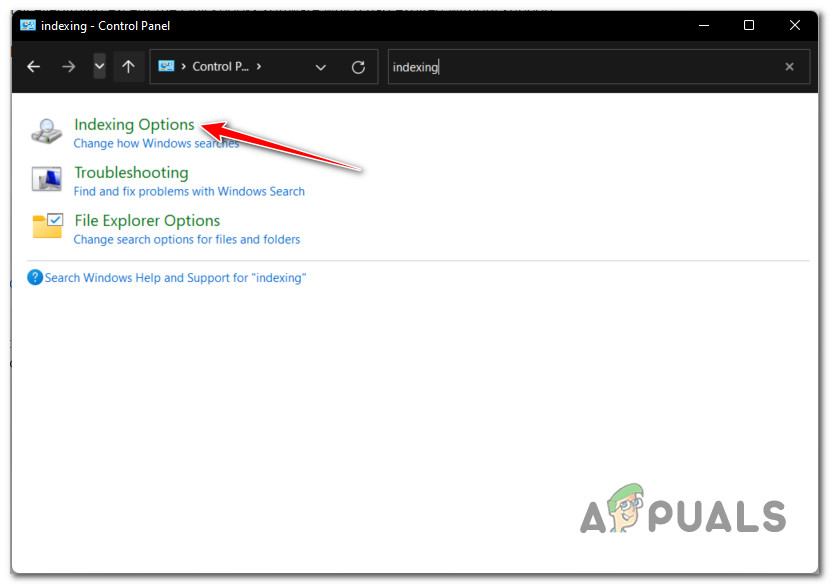Open Troubleshooting
The height and width of the screenshot is (585, 830).
131,173
